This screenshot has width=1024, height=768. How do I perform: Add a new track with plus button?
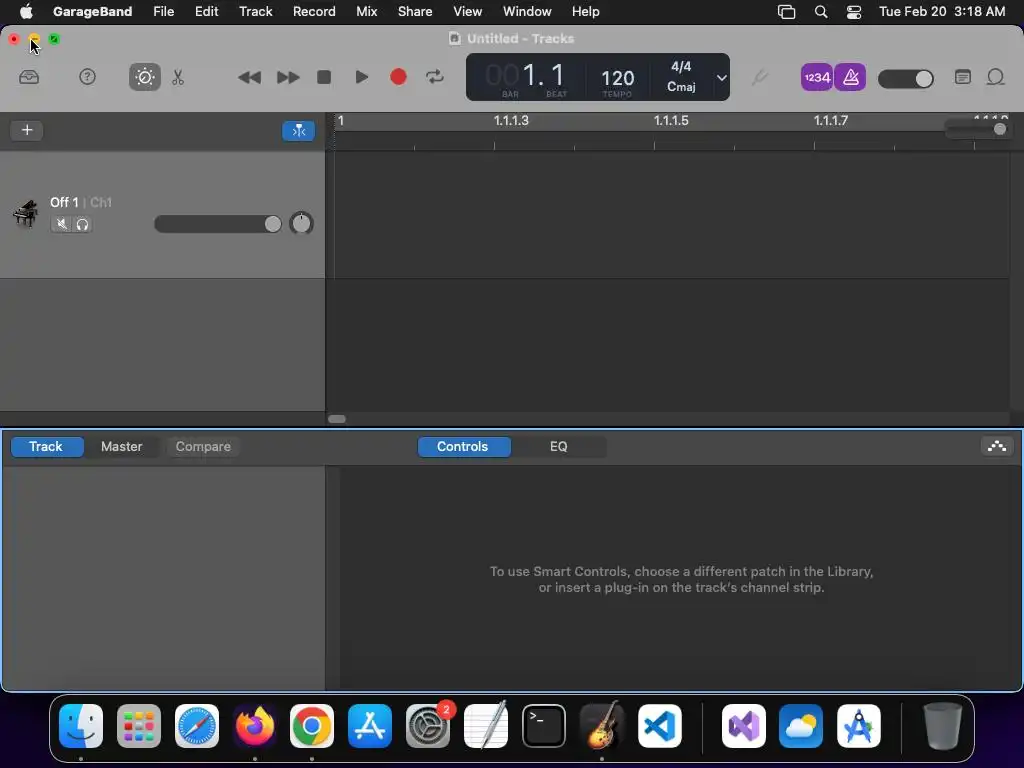click(27, 130)
